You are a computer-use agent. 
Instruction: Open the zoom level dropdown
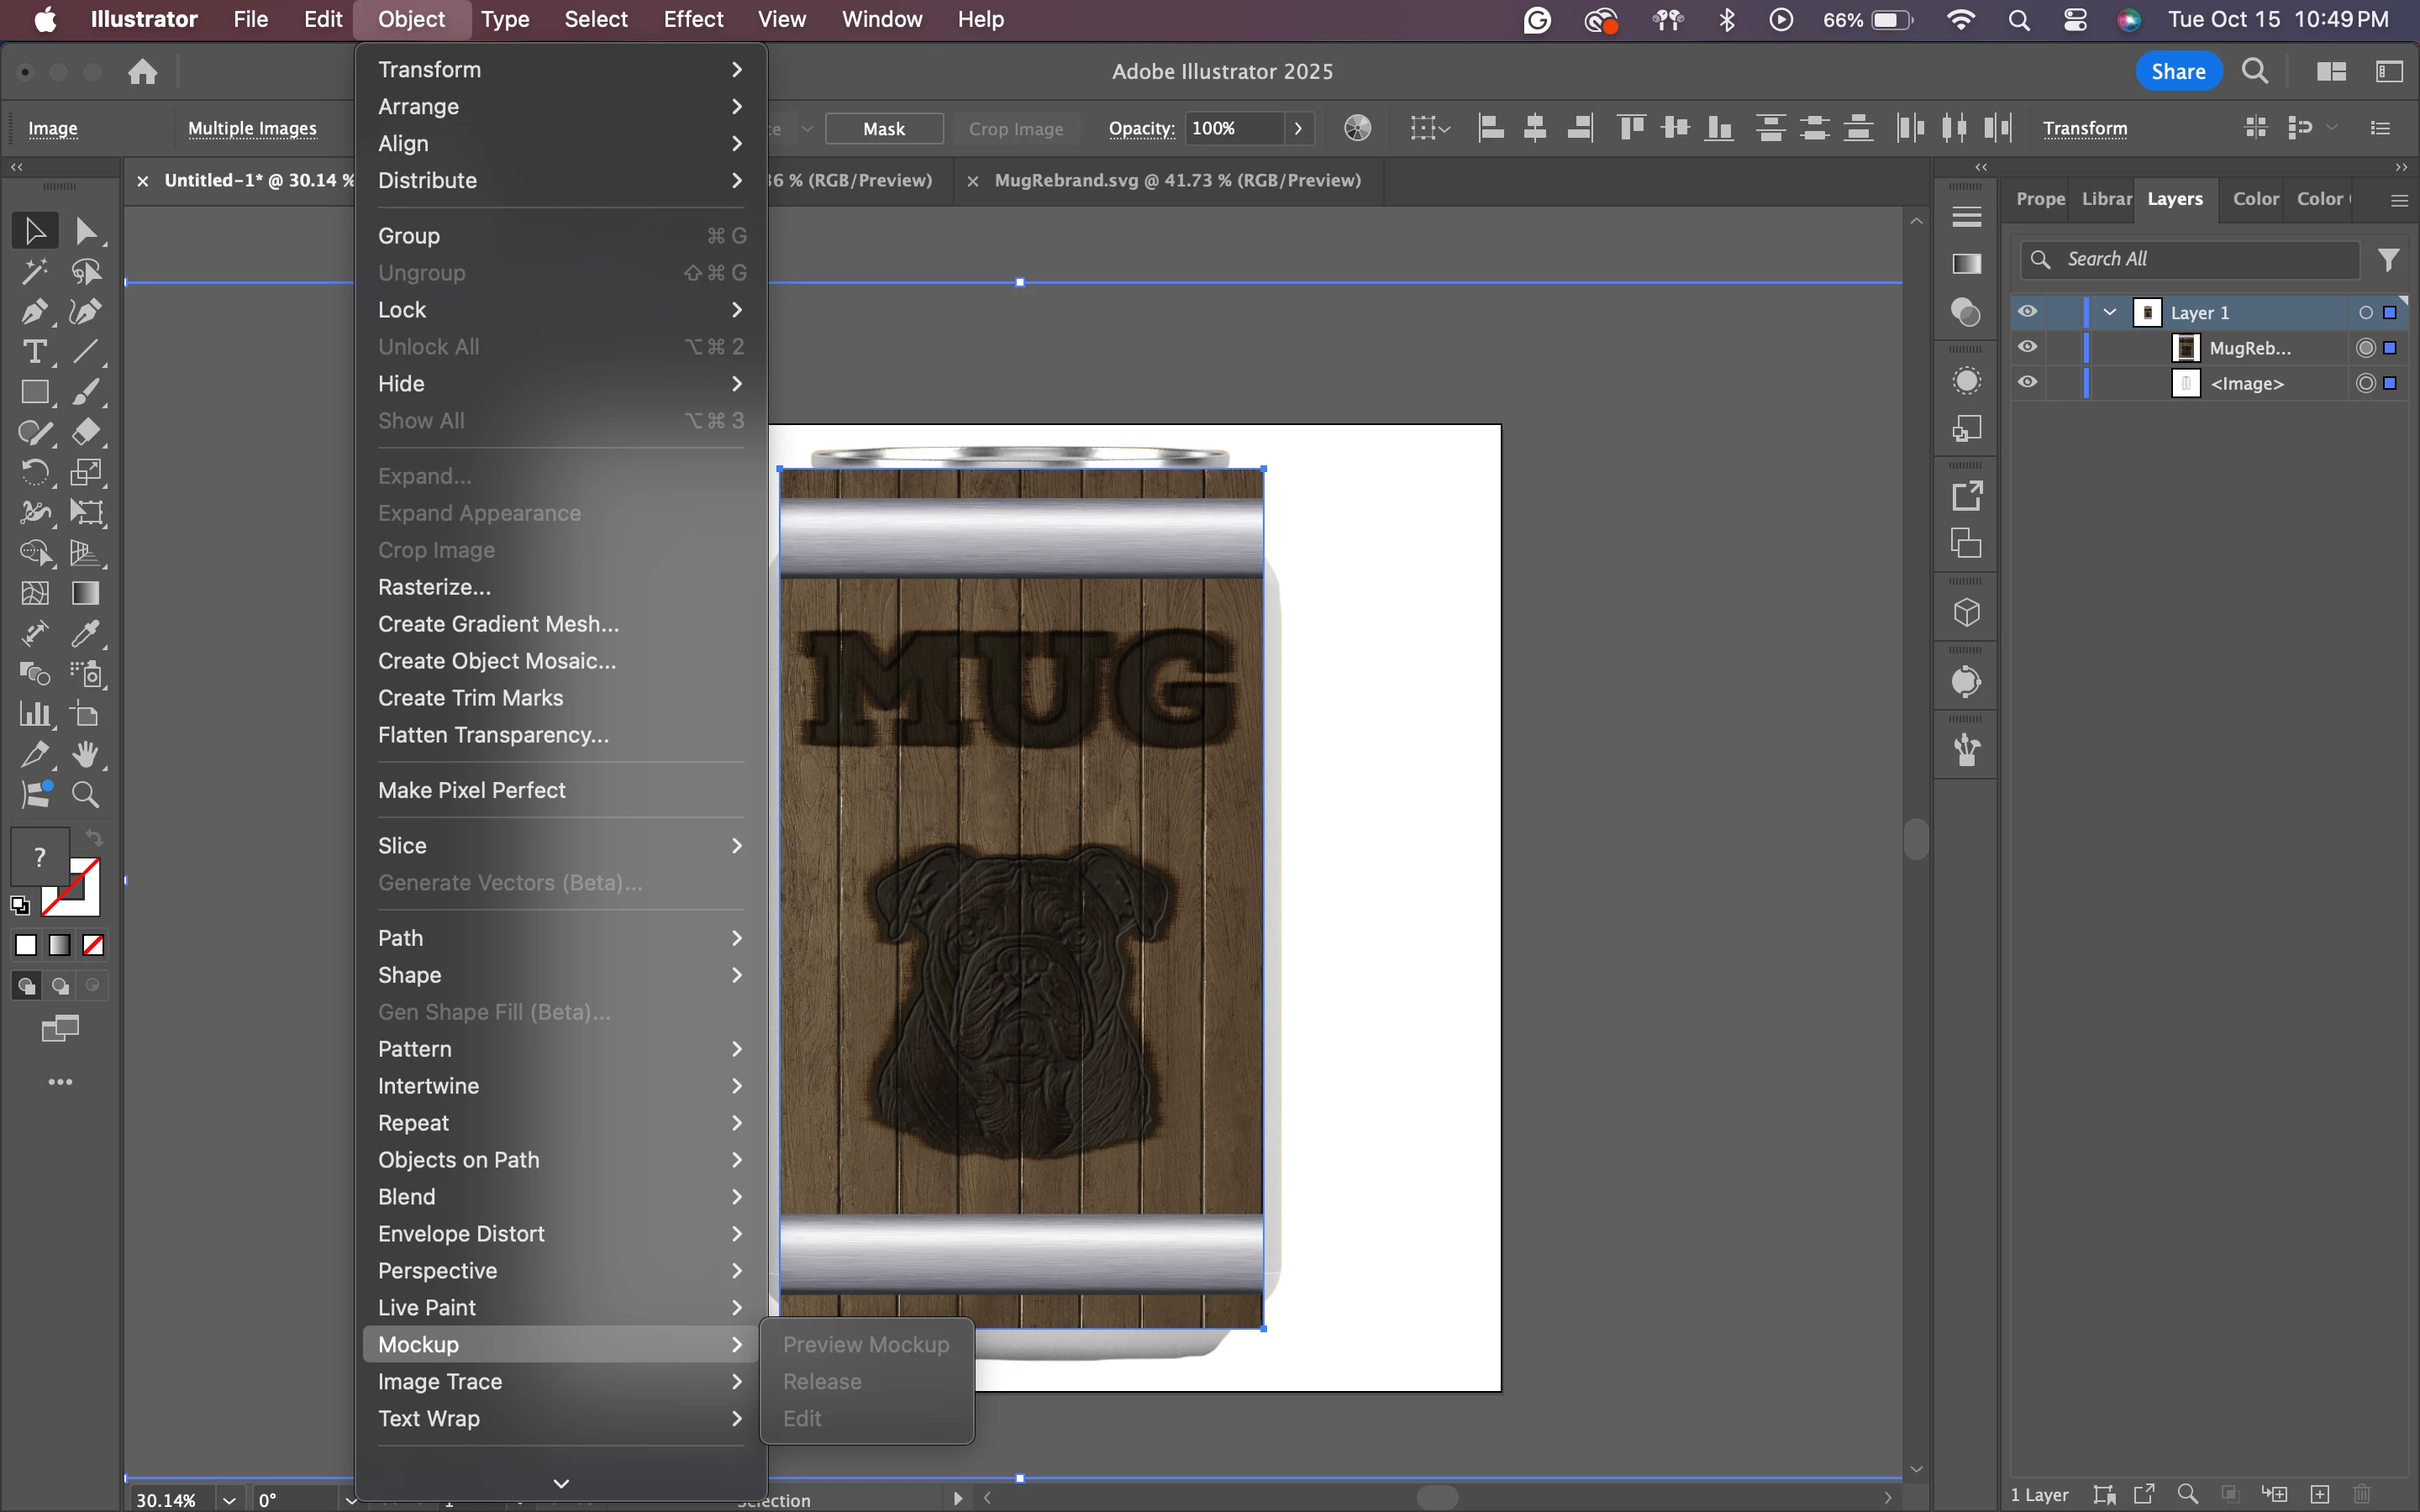tap(229, 1499)
